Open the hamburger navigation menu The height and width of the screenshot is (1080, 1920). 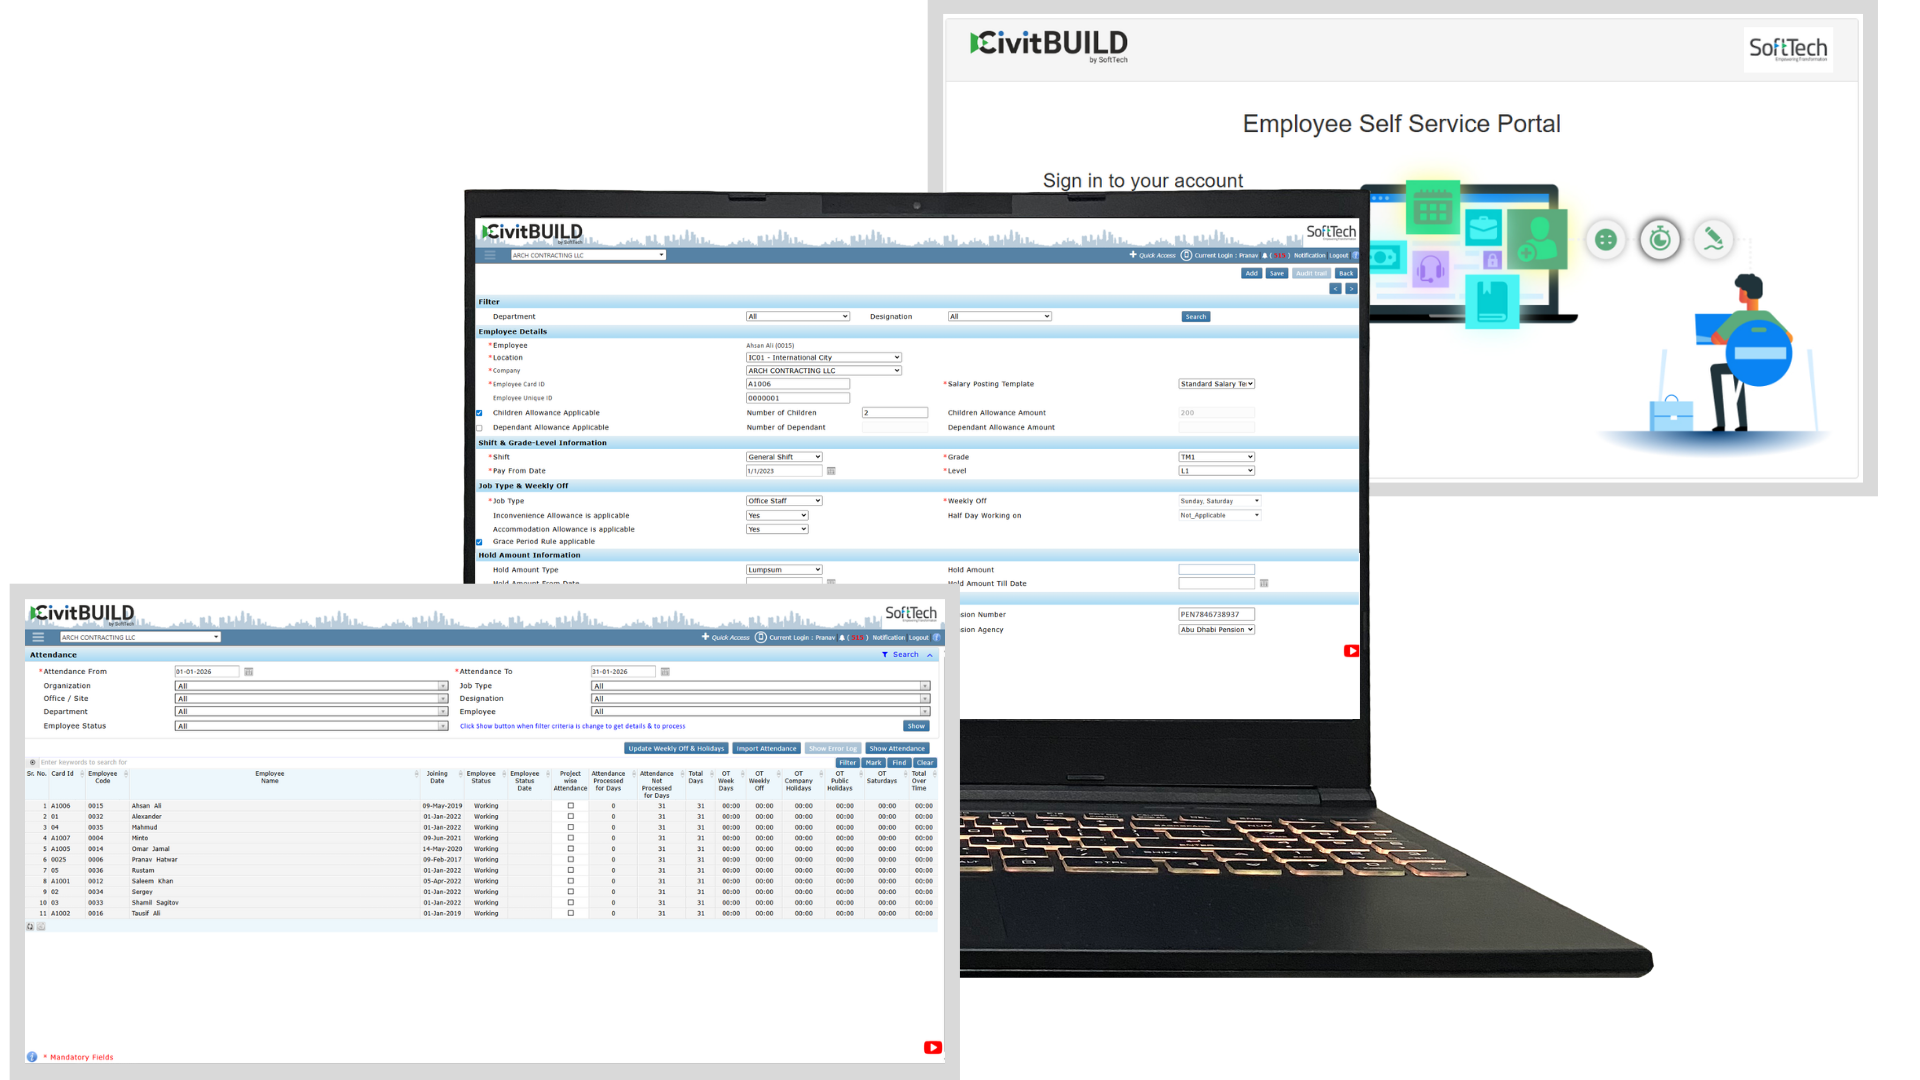tap(38, 637)
